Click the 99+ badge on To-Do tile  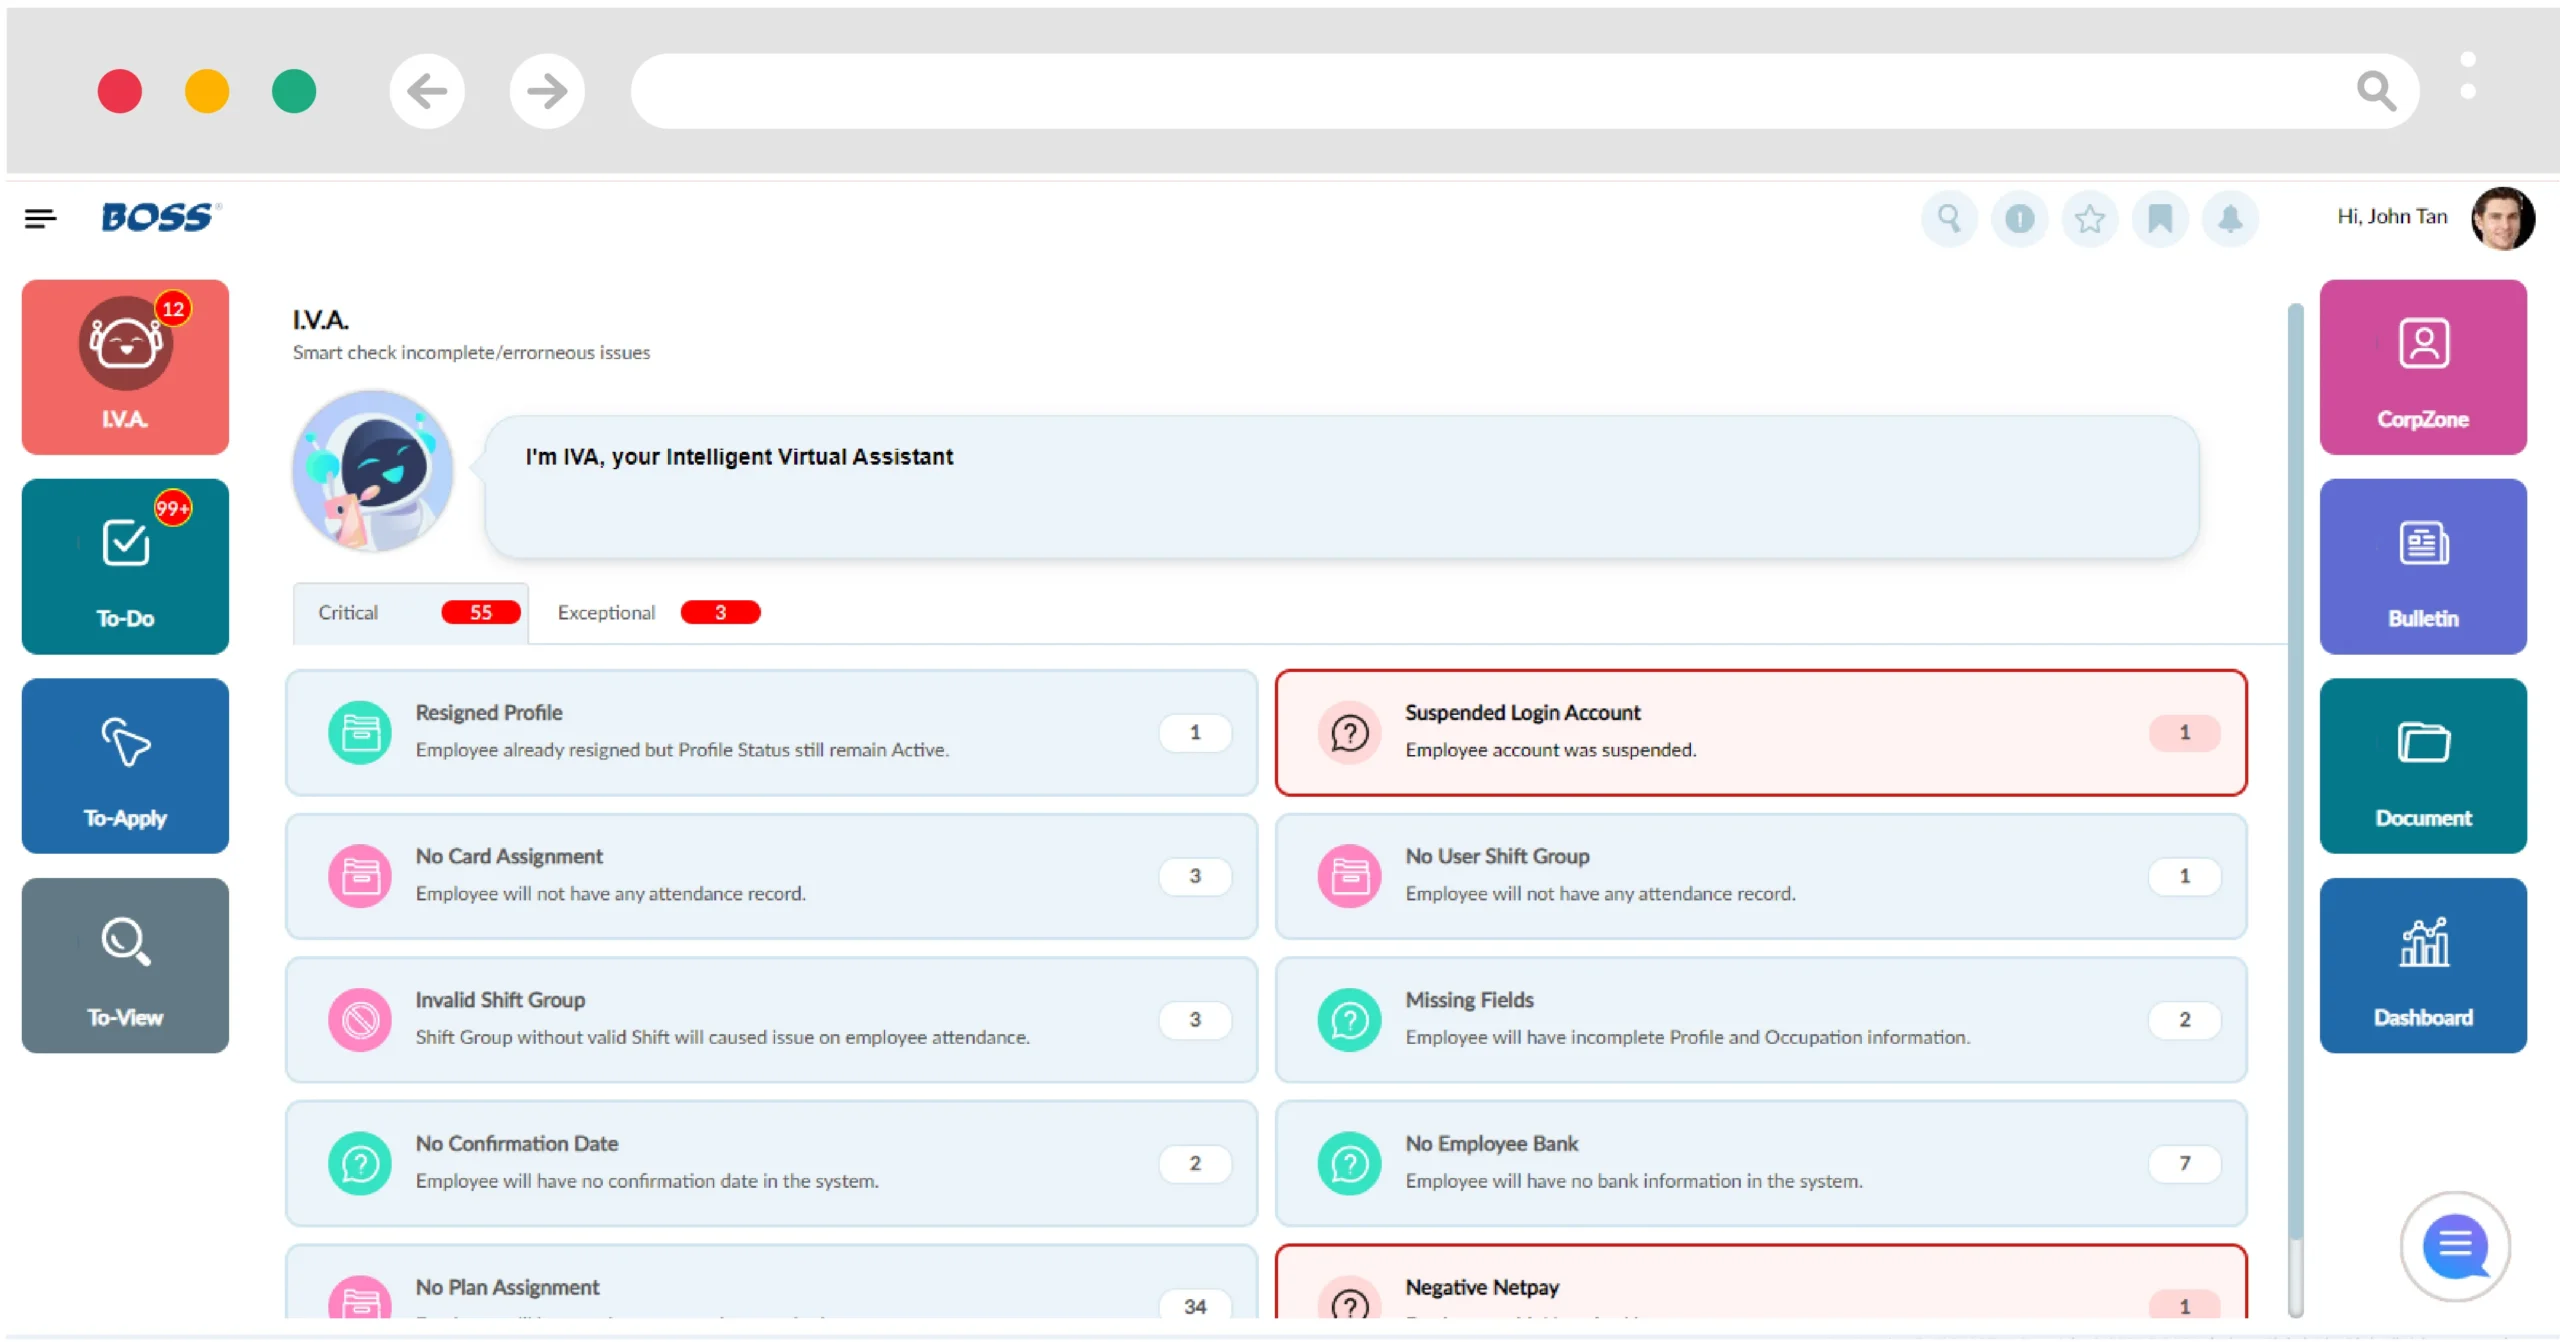coord(173,508)
